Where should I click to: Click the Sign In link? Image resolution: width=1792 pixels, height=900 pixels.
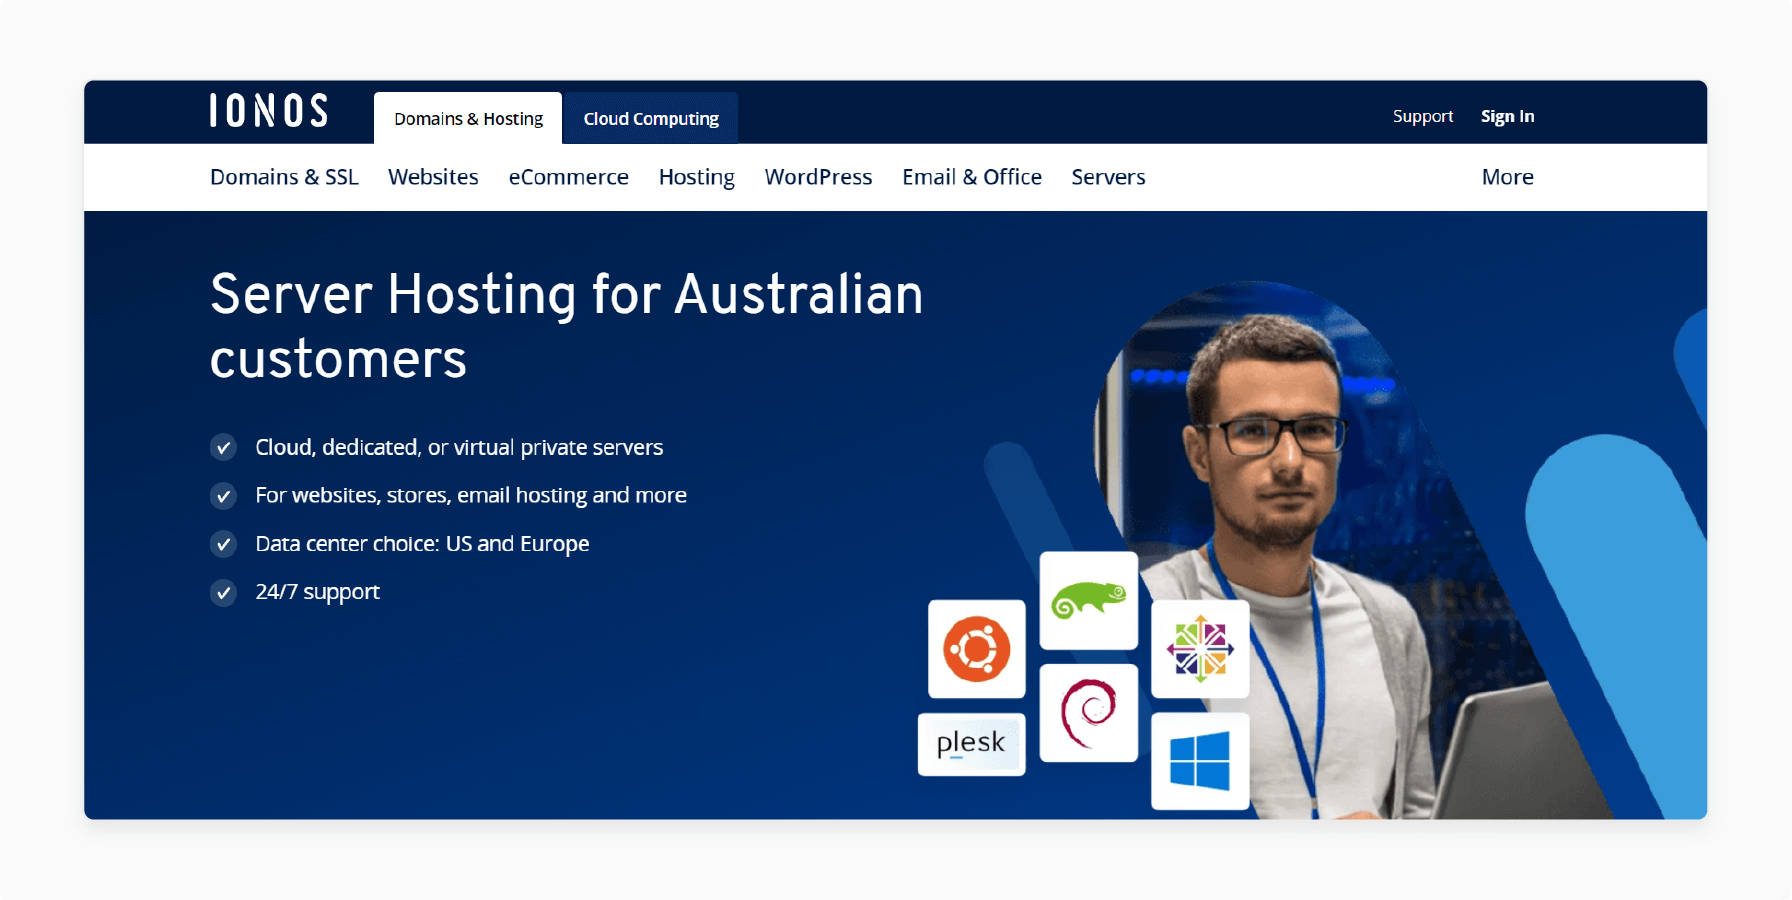pos(1507,116)
